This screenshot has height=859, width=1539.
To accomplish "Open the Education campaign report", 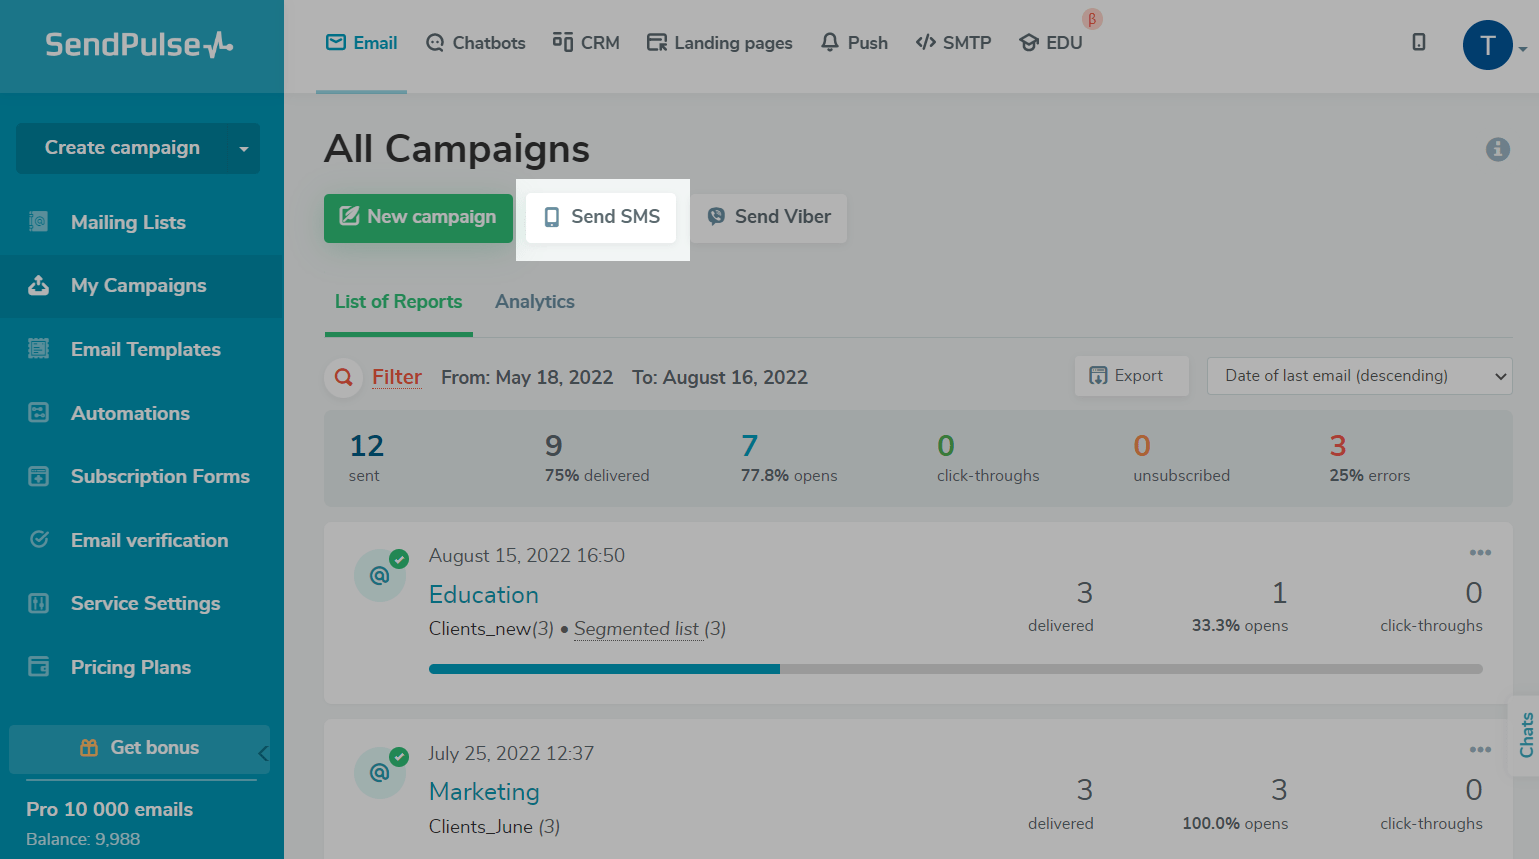I will point(484,595).
